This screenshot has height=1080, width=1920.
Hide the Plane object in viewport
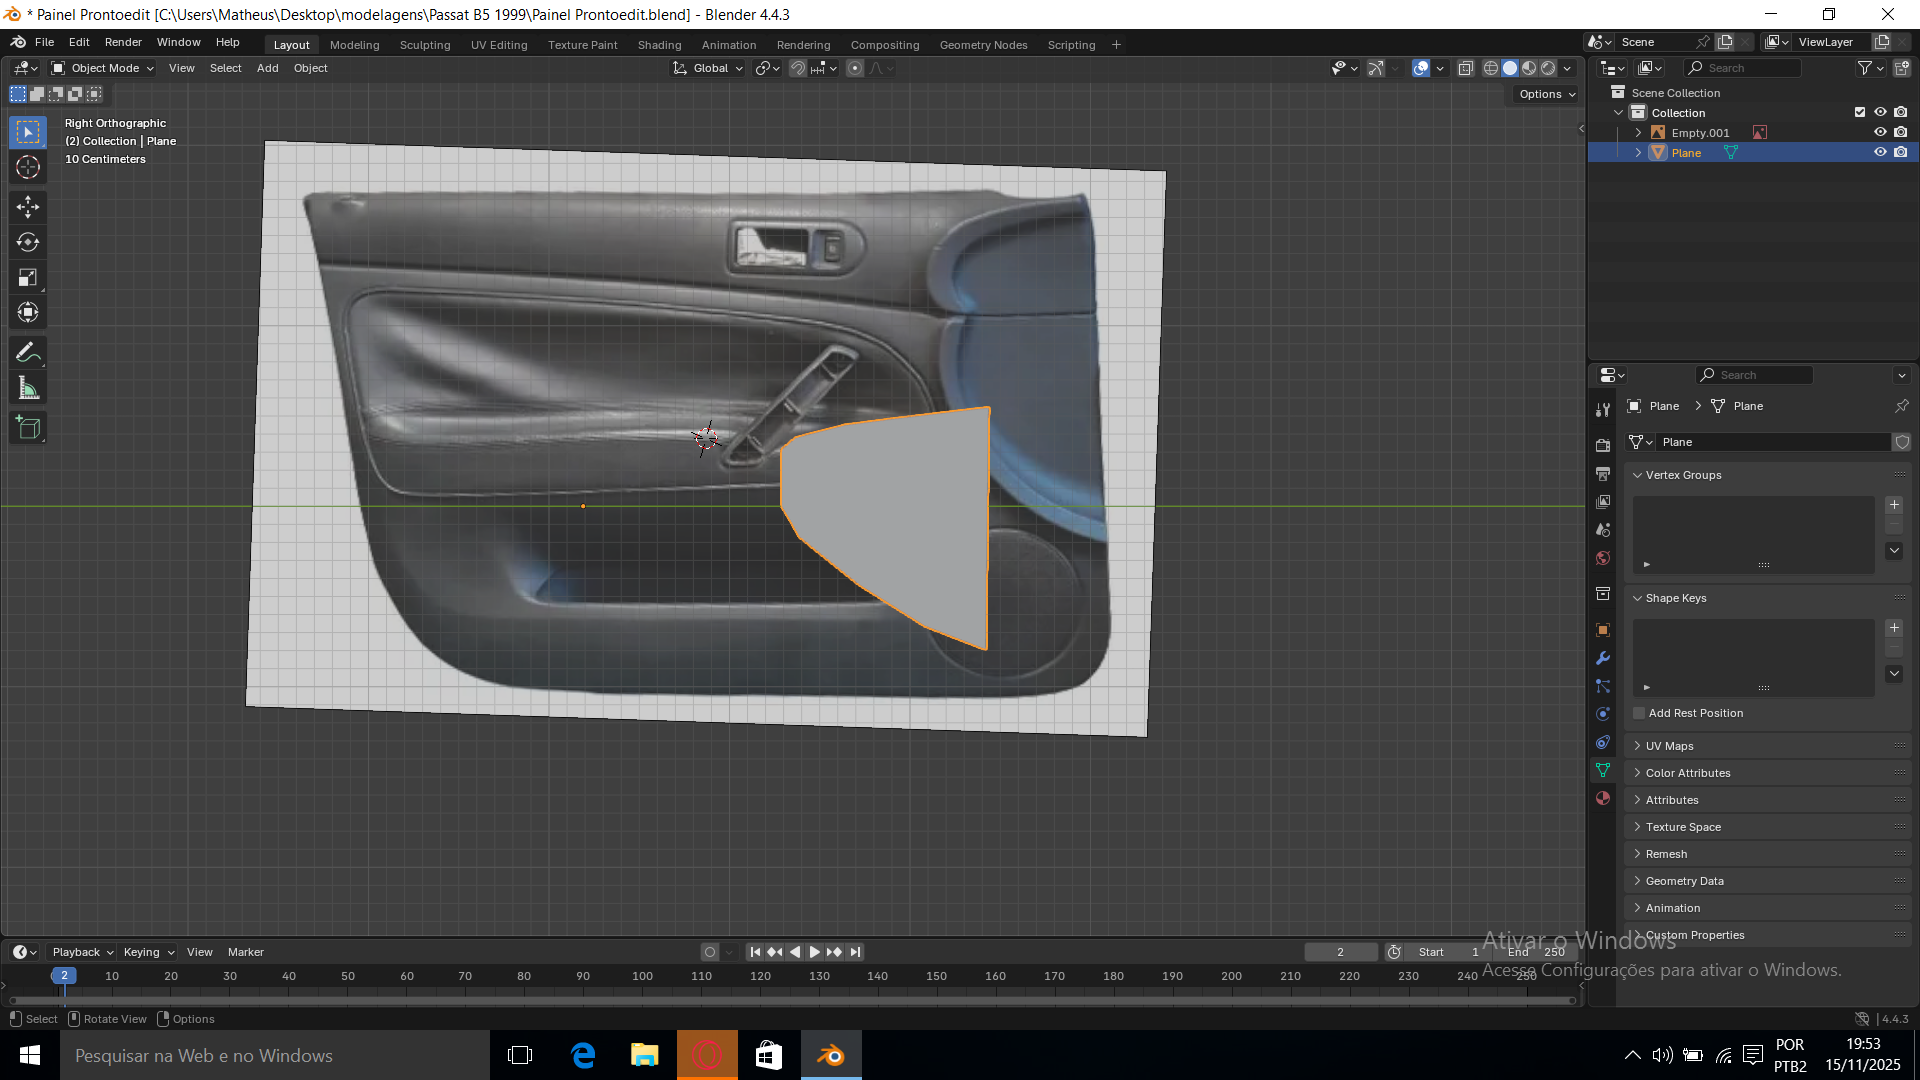(1880, 152)
